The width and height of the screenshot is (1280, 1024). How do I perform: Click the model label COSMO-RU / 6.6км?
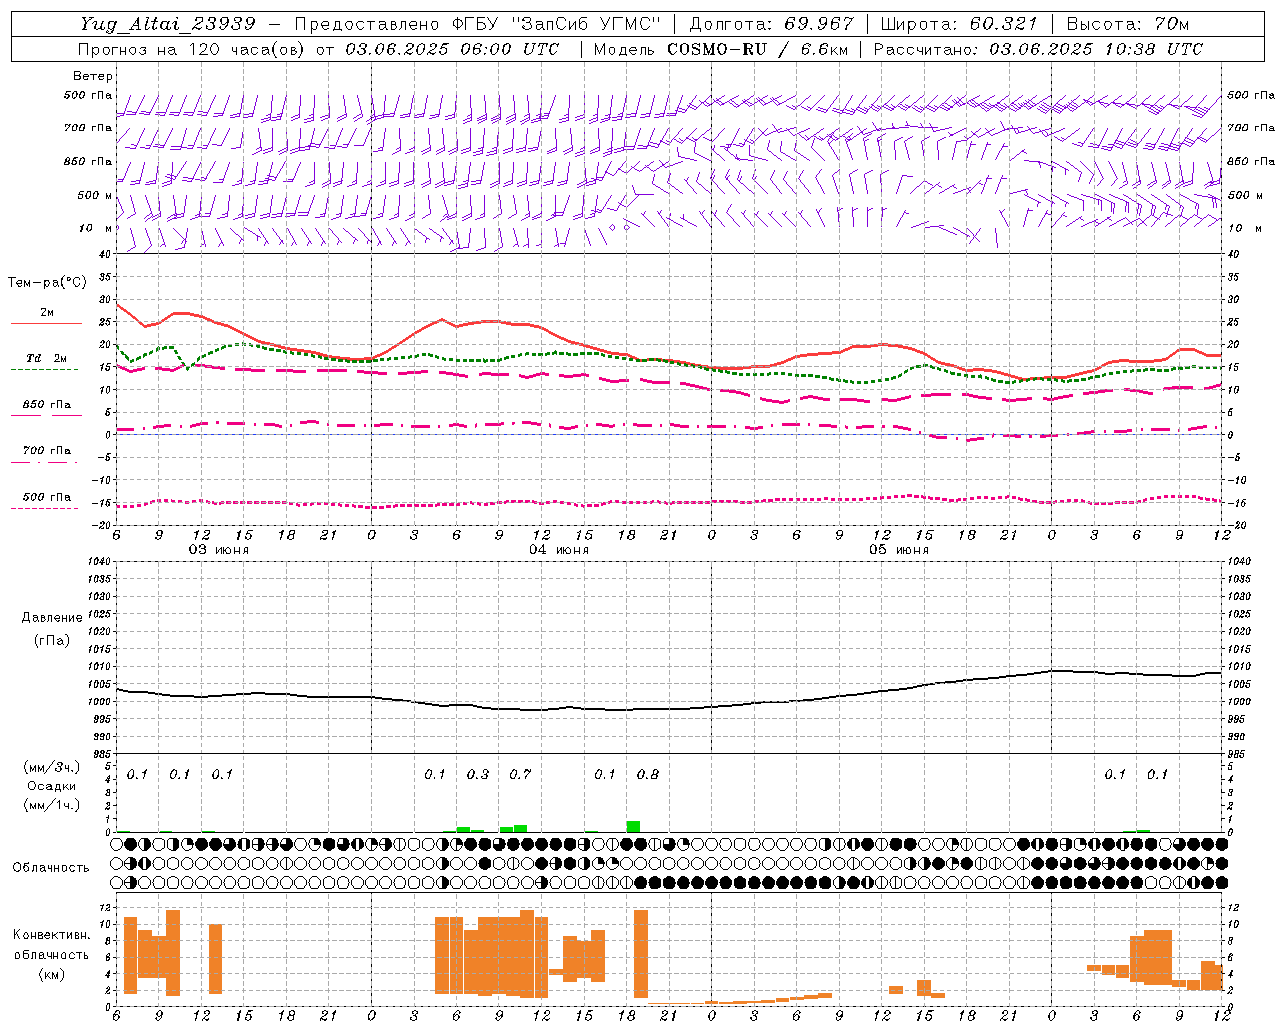pyautogui.click(x=758, y=49)
